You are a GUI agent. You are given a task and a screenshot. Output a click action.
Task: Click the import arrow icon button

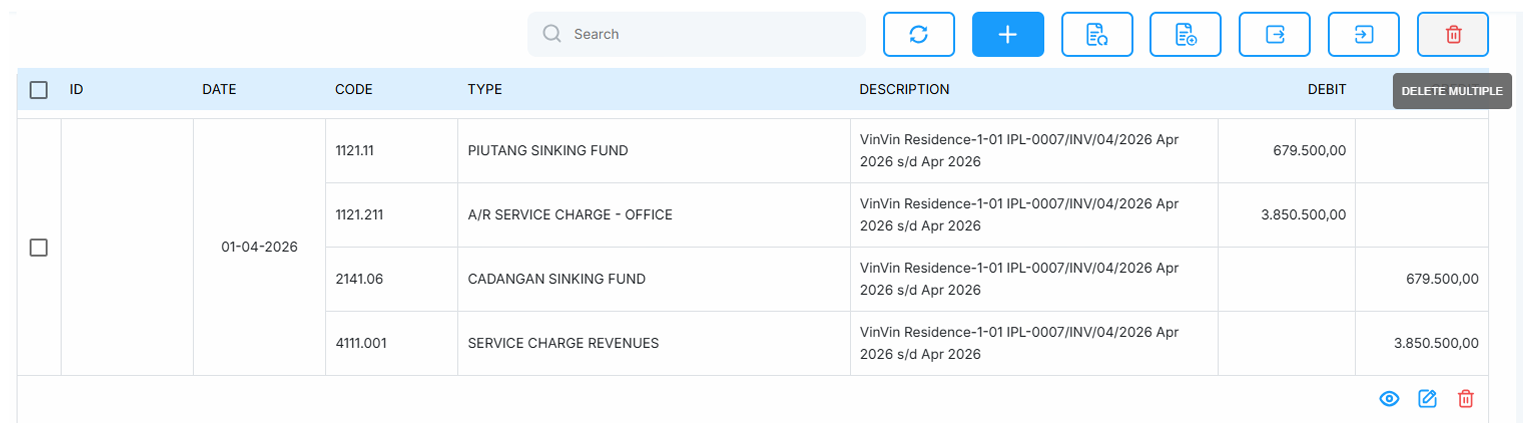[x=1364, y=34]
